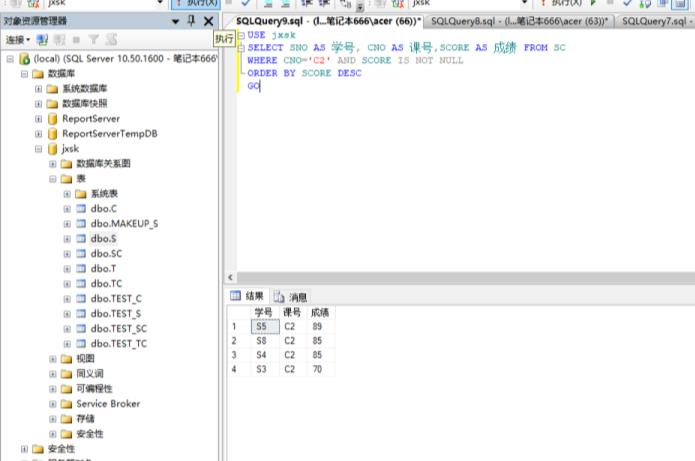Expand the dbo.TEST_TC table node
This screenshot has width=695, height=461.
point(67,344)
